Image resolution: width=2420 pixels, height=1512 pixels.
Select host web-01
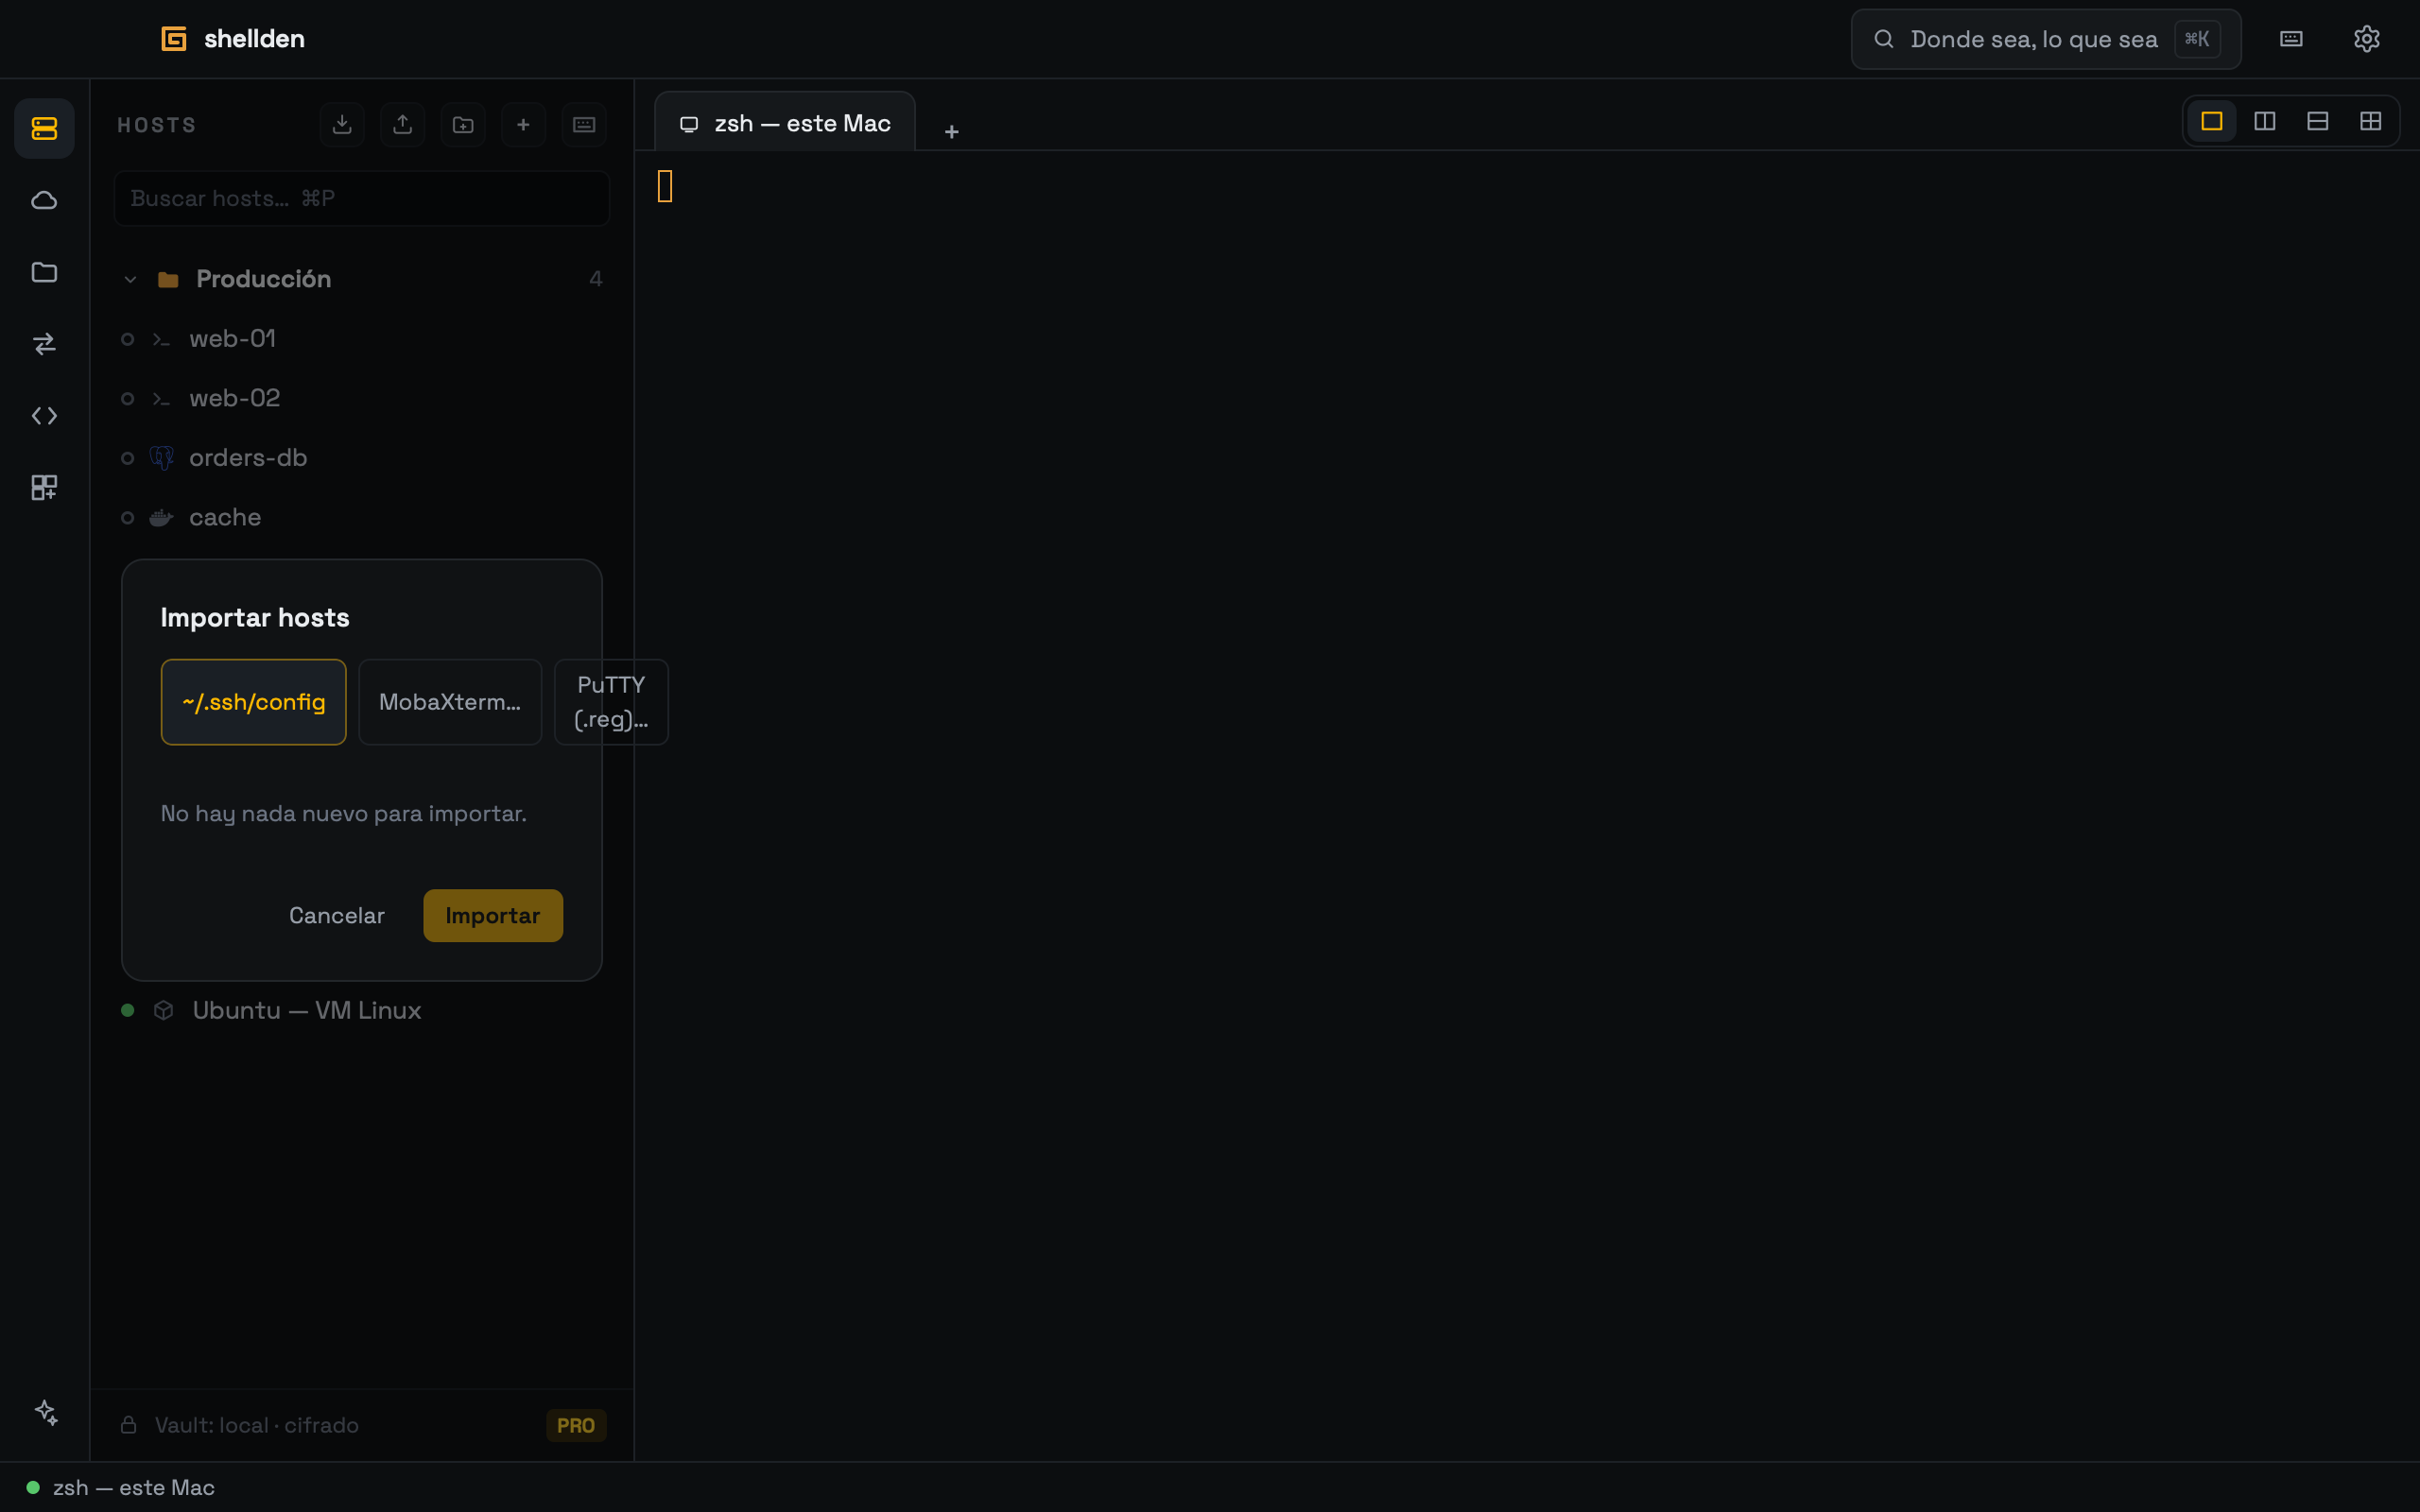tap(361, 339)
